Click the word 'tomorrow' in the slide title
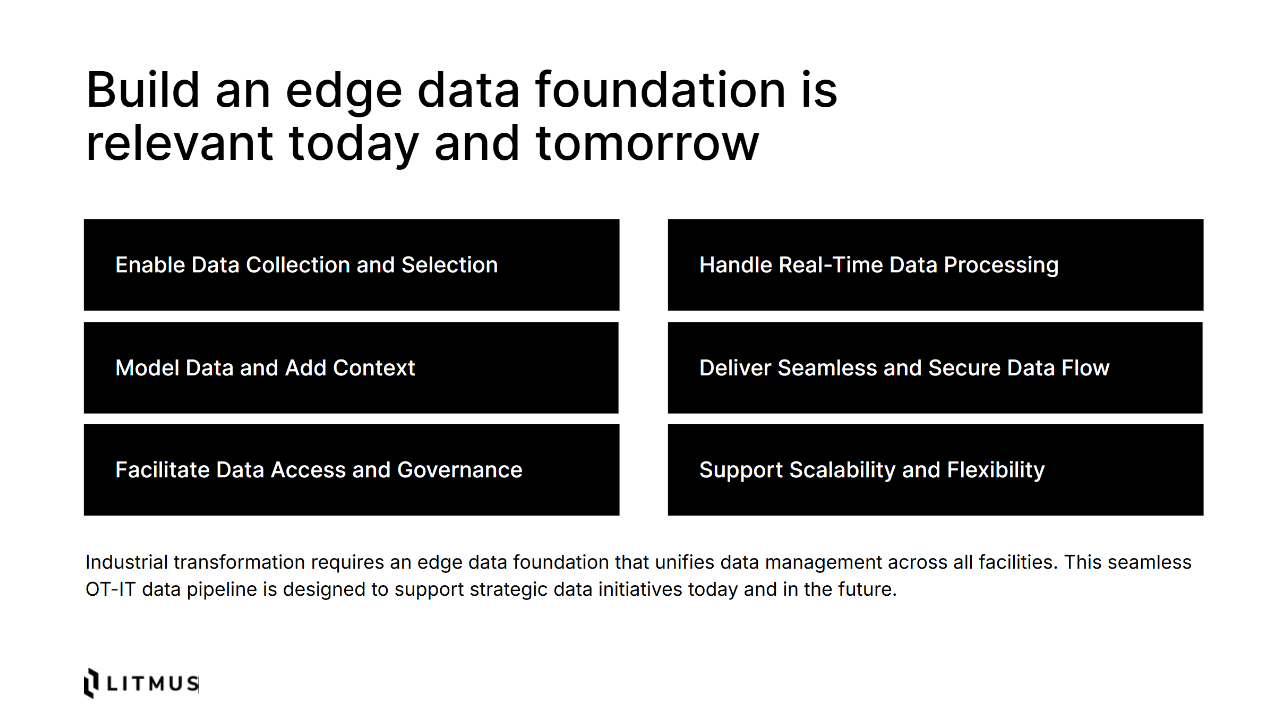Viewport: 1280px width, 720px height. 647,143
